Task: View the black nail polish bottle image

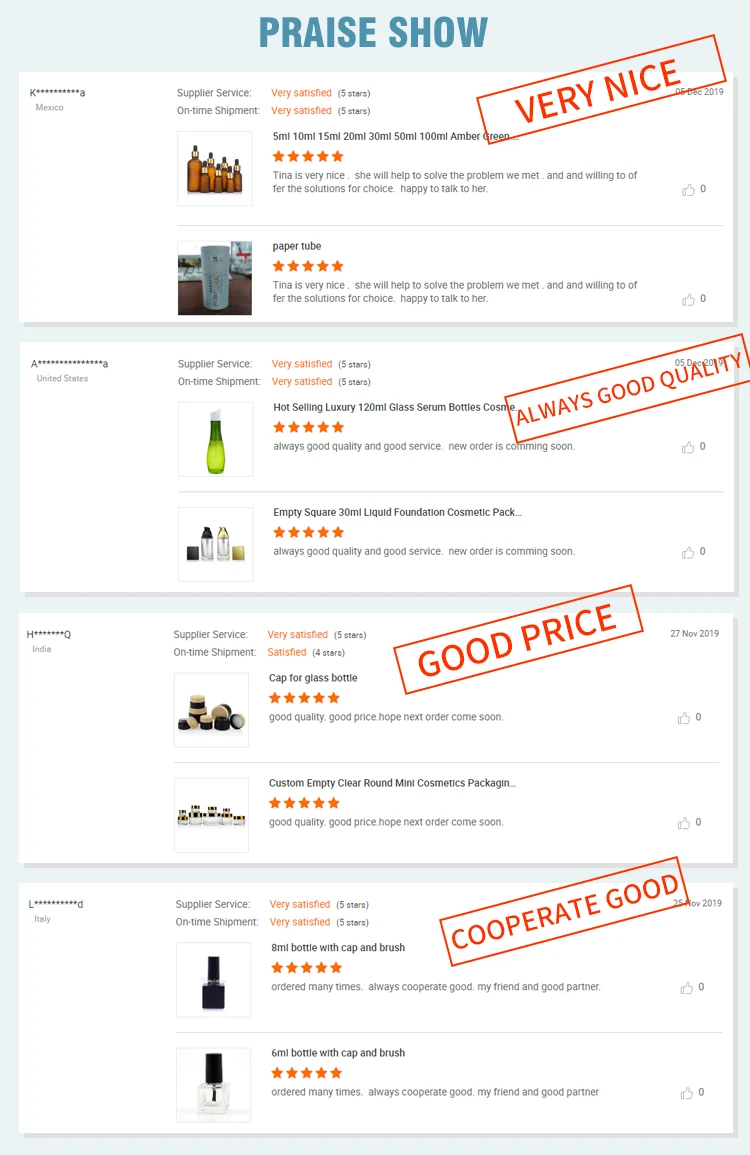Action: 213,980
